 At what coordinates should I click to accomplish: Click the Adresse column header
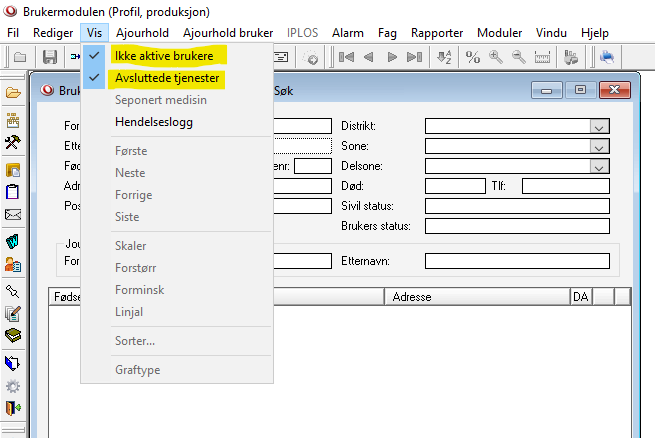(x=478, y=297)
